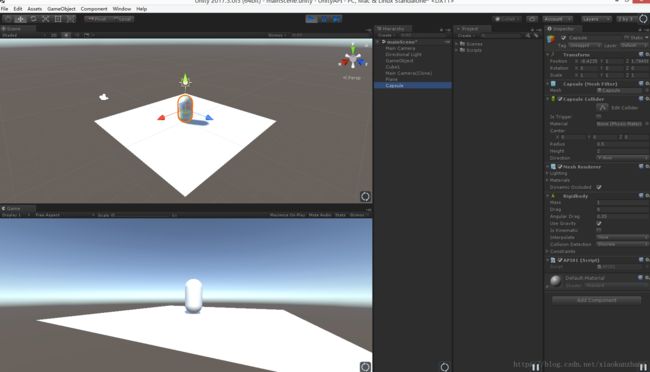Open the GameObject menu
The height and width of the screenshot is (372, 650).
(x=61, y=9)
